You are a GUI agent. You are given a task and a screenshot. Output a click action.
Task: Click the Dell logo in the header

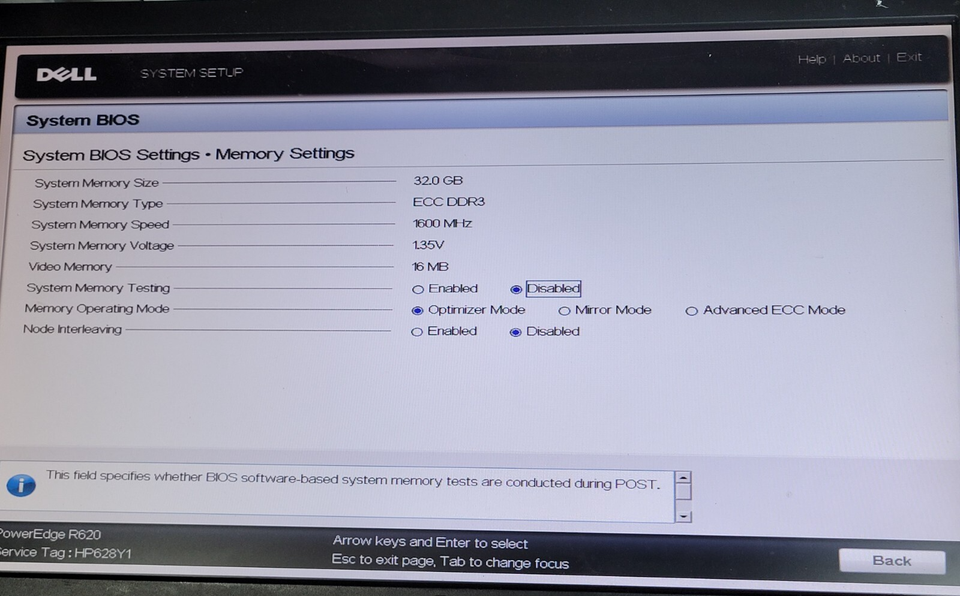(x=66, y=73)
